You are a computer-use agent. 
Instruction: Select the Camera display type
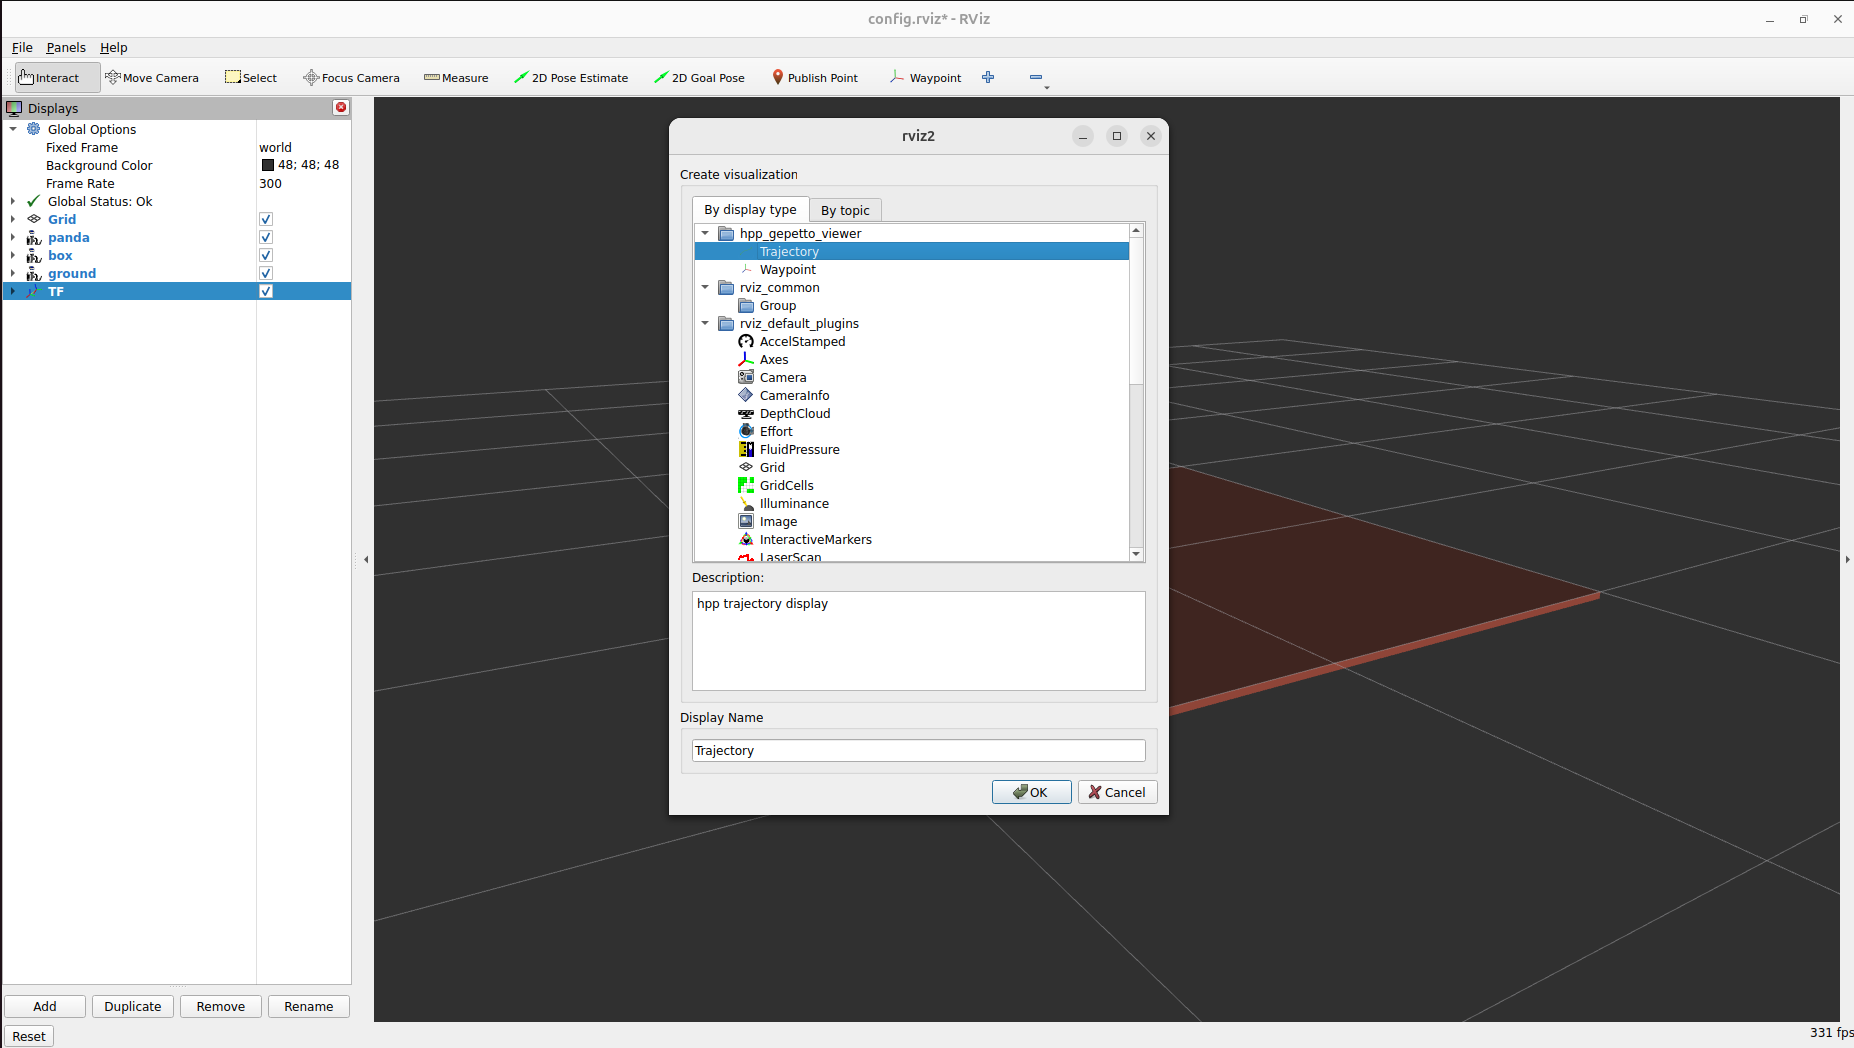tap(783, 378)
